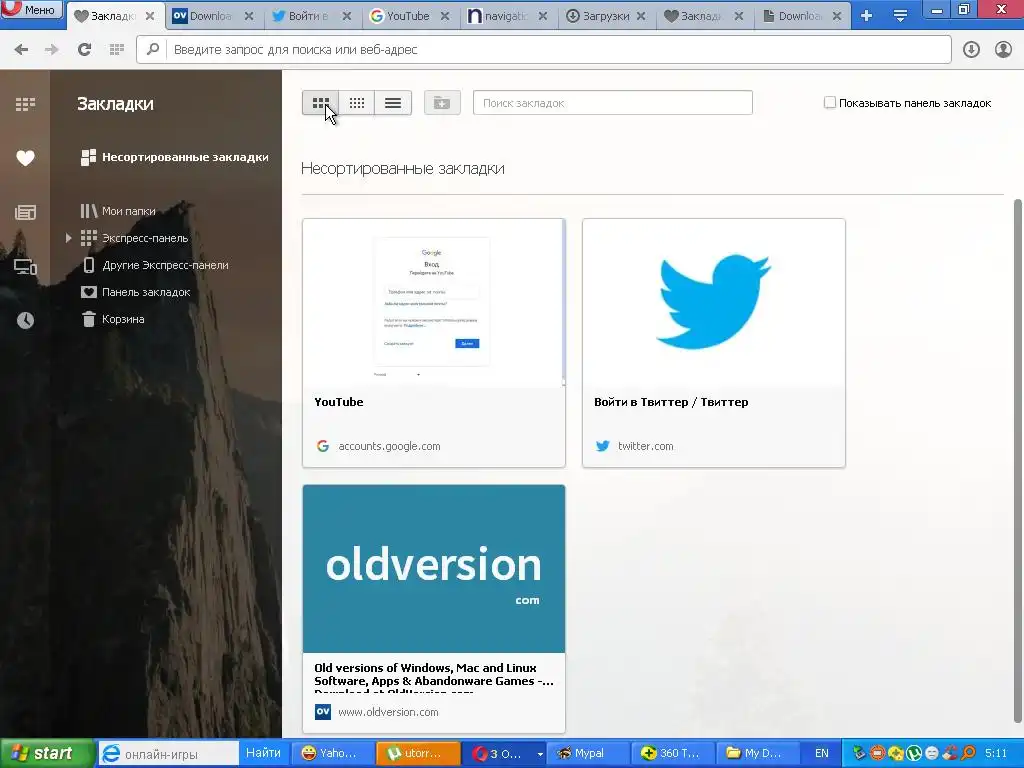The image size is (1024, 768).
Task: Open My D... folder taskbar item
Action: coord(758,753)
